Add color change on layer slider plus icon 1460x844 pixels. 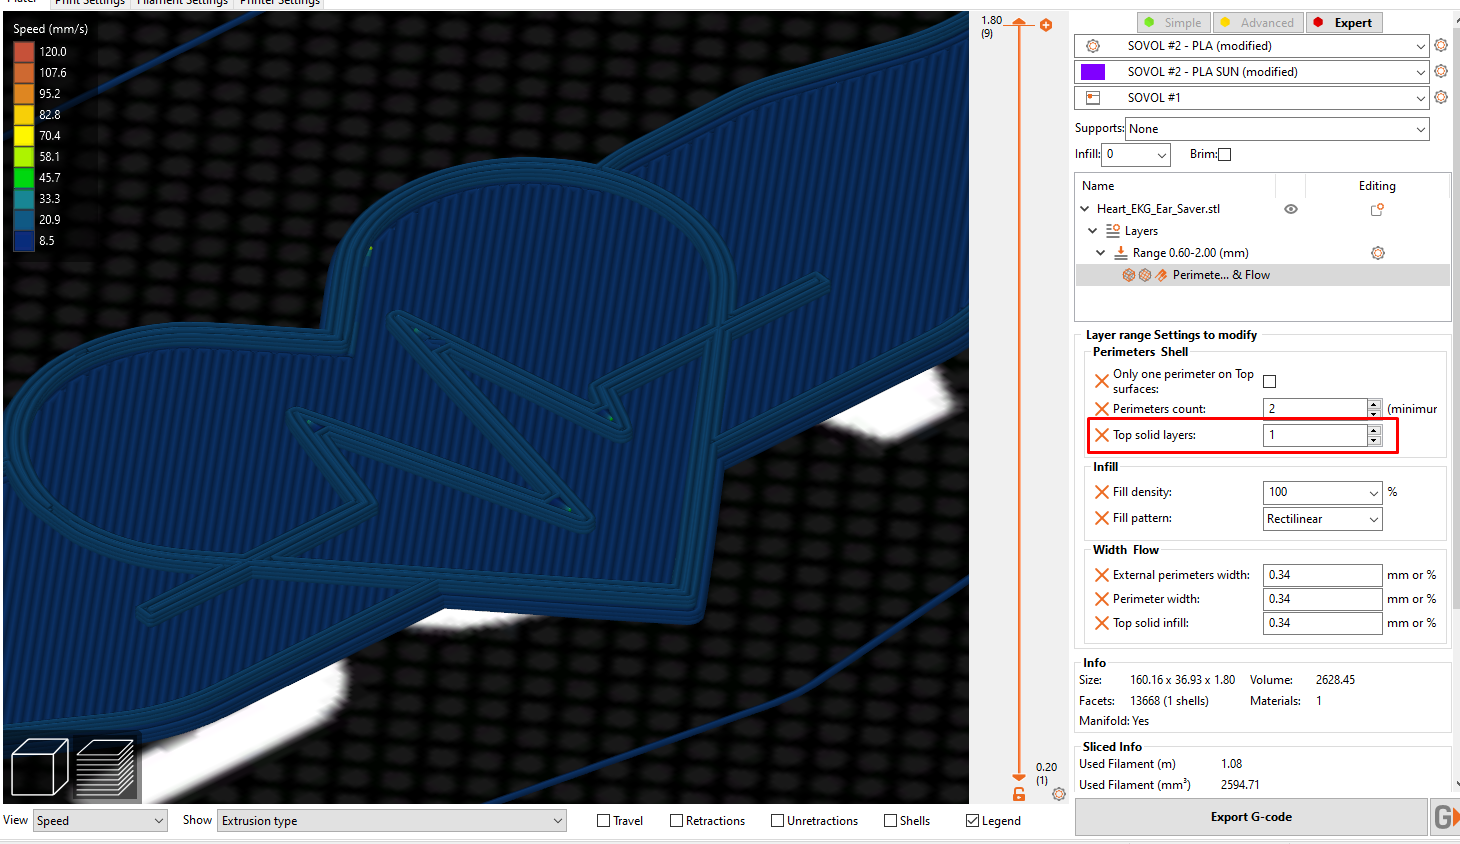click(1046, 25)
